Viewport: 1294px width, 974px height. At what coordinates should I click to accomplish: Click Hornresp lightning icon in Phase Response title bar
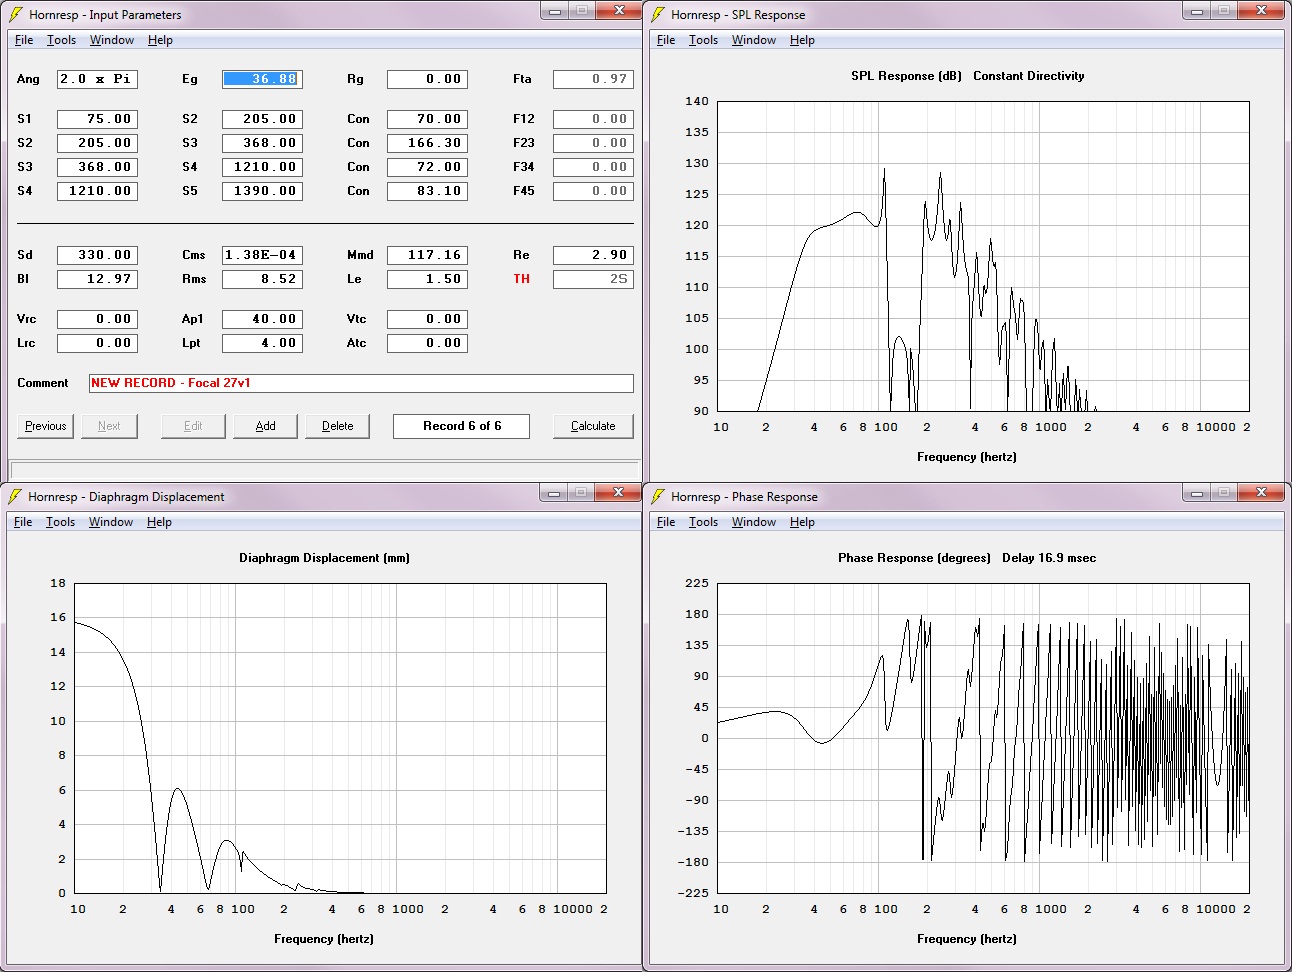pyautogui.click(x=658, y=496)
